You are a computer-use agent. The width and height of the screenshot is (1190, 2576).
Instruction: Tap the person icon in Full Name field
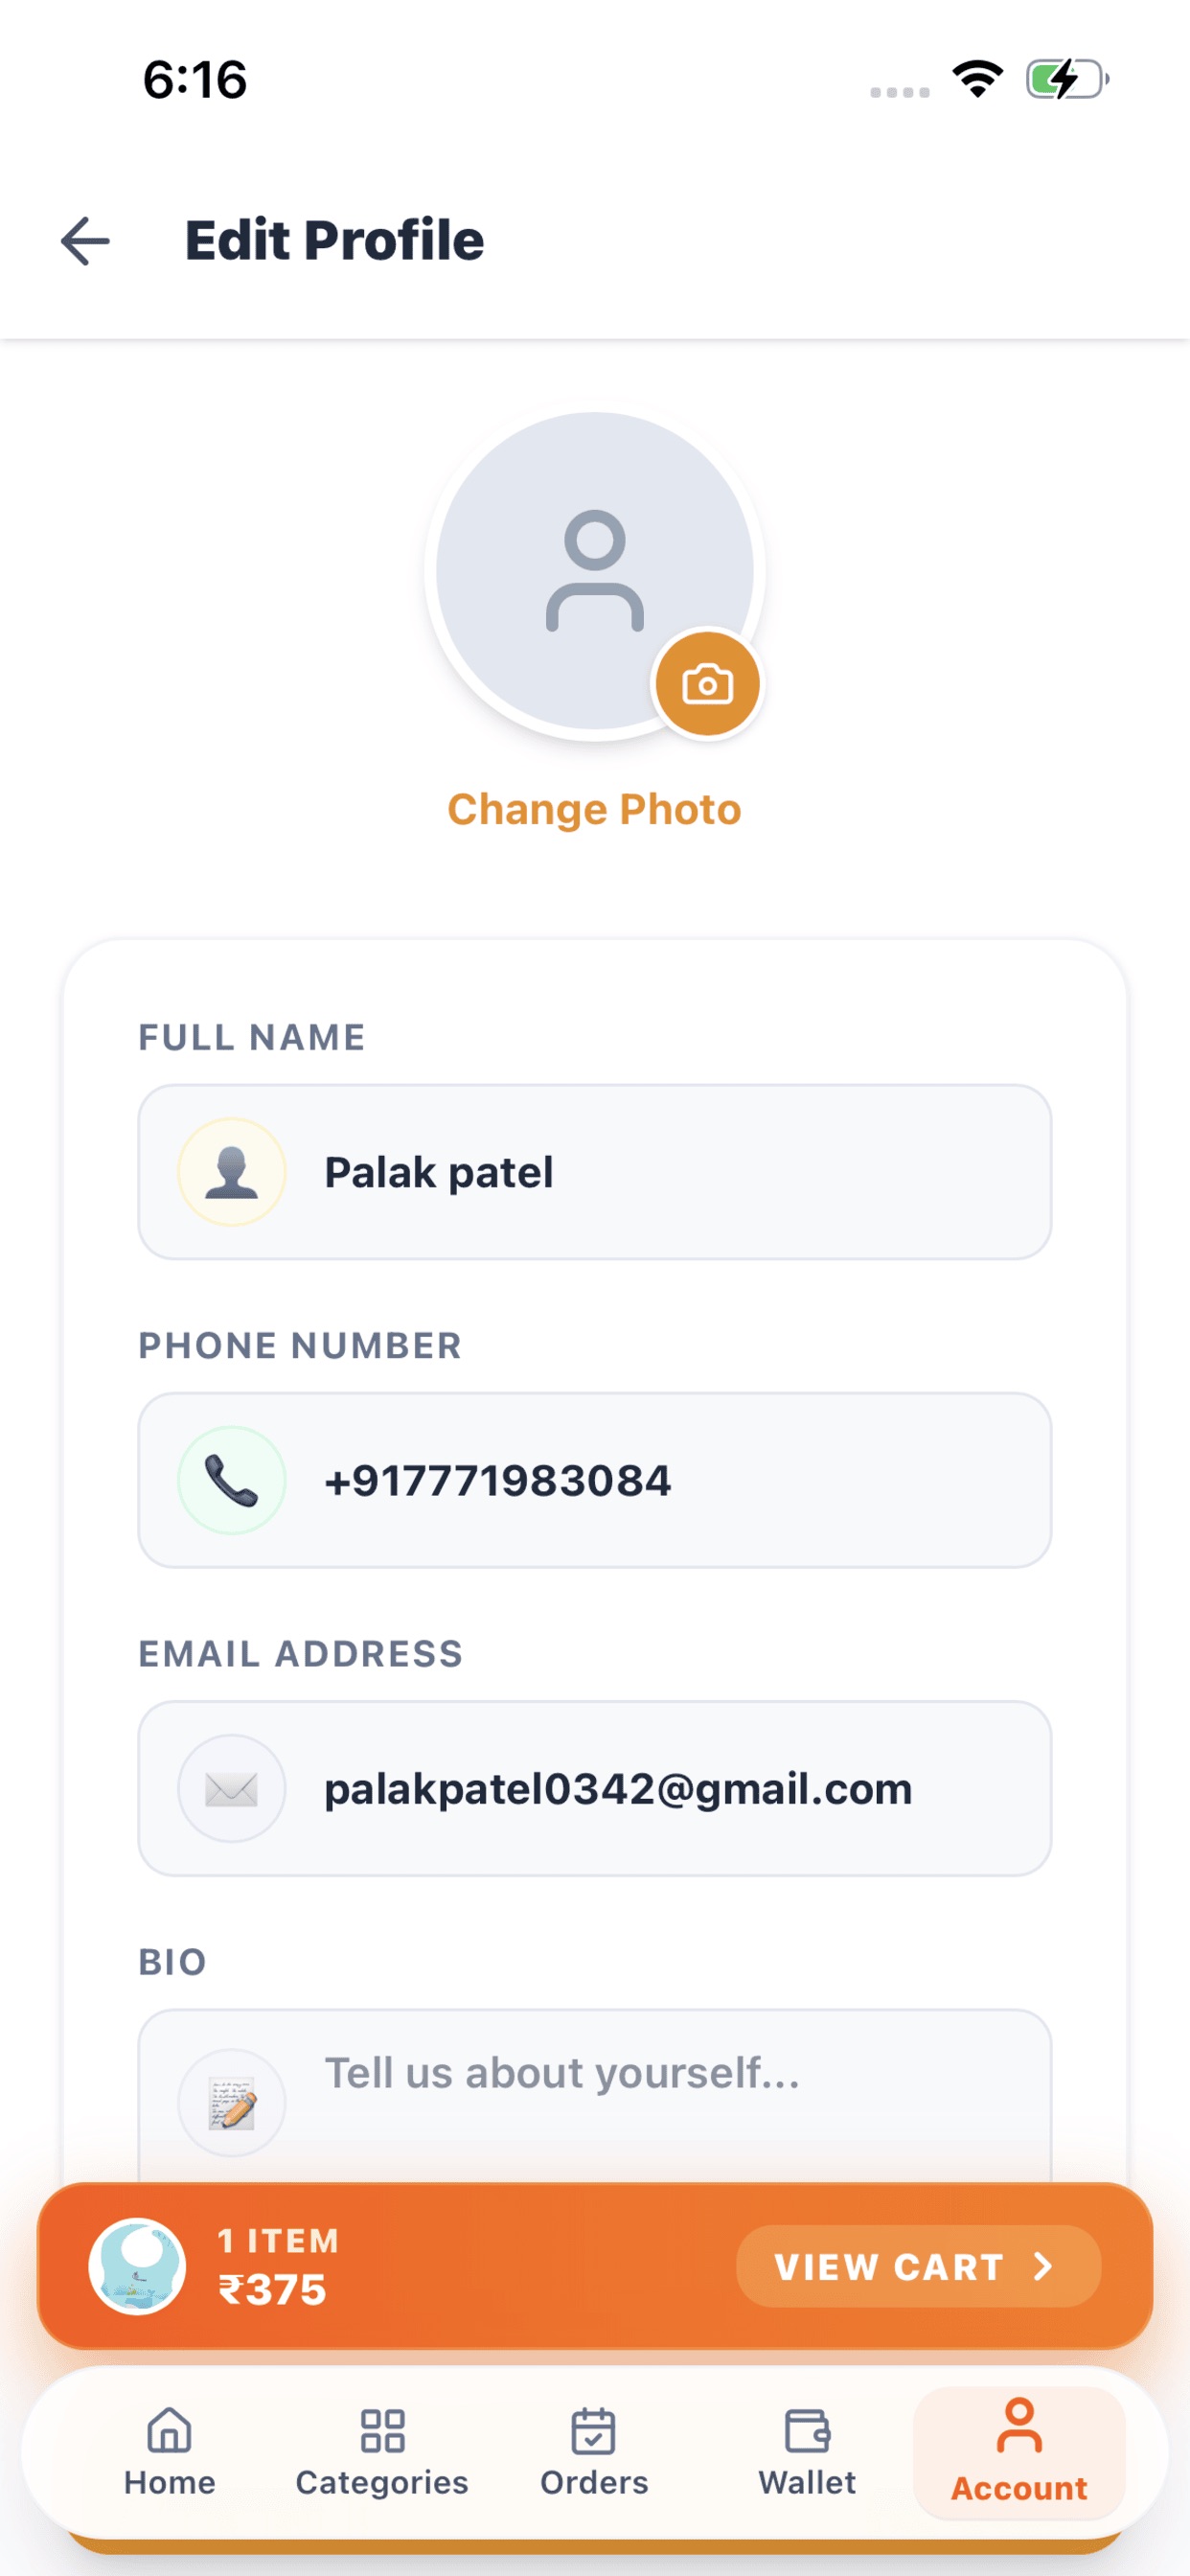click(232, 1172)
